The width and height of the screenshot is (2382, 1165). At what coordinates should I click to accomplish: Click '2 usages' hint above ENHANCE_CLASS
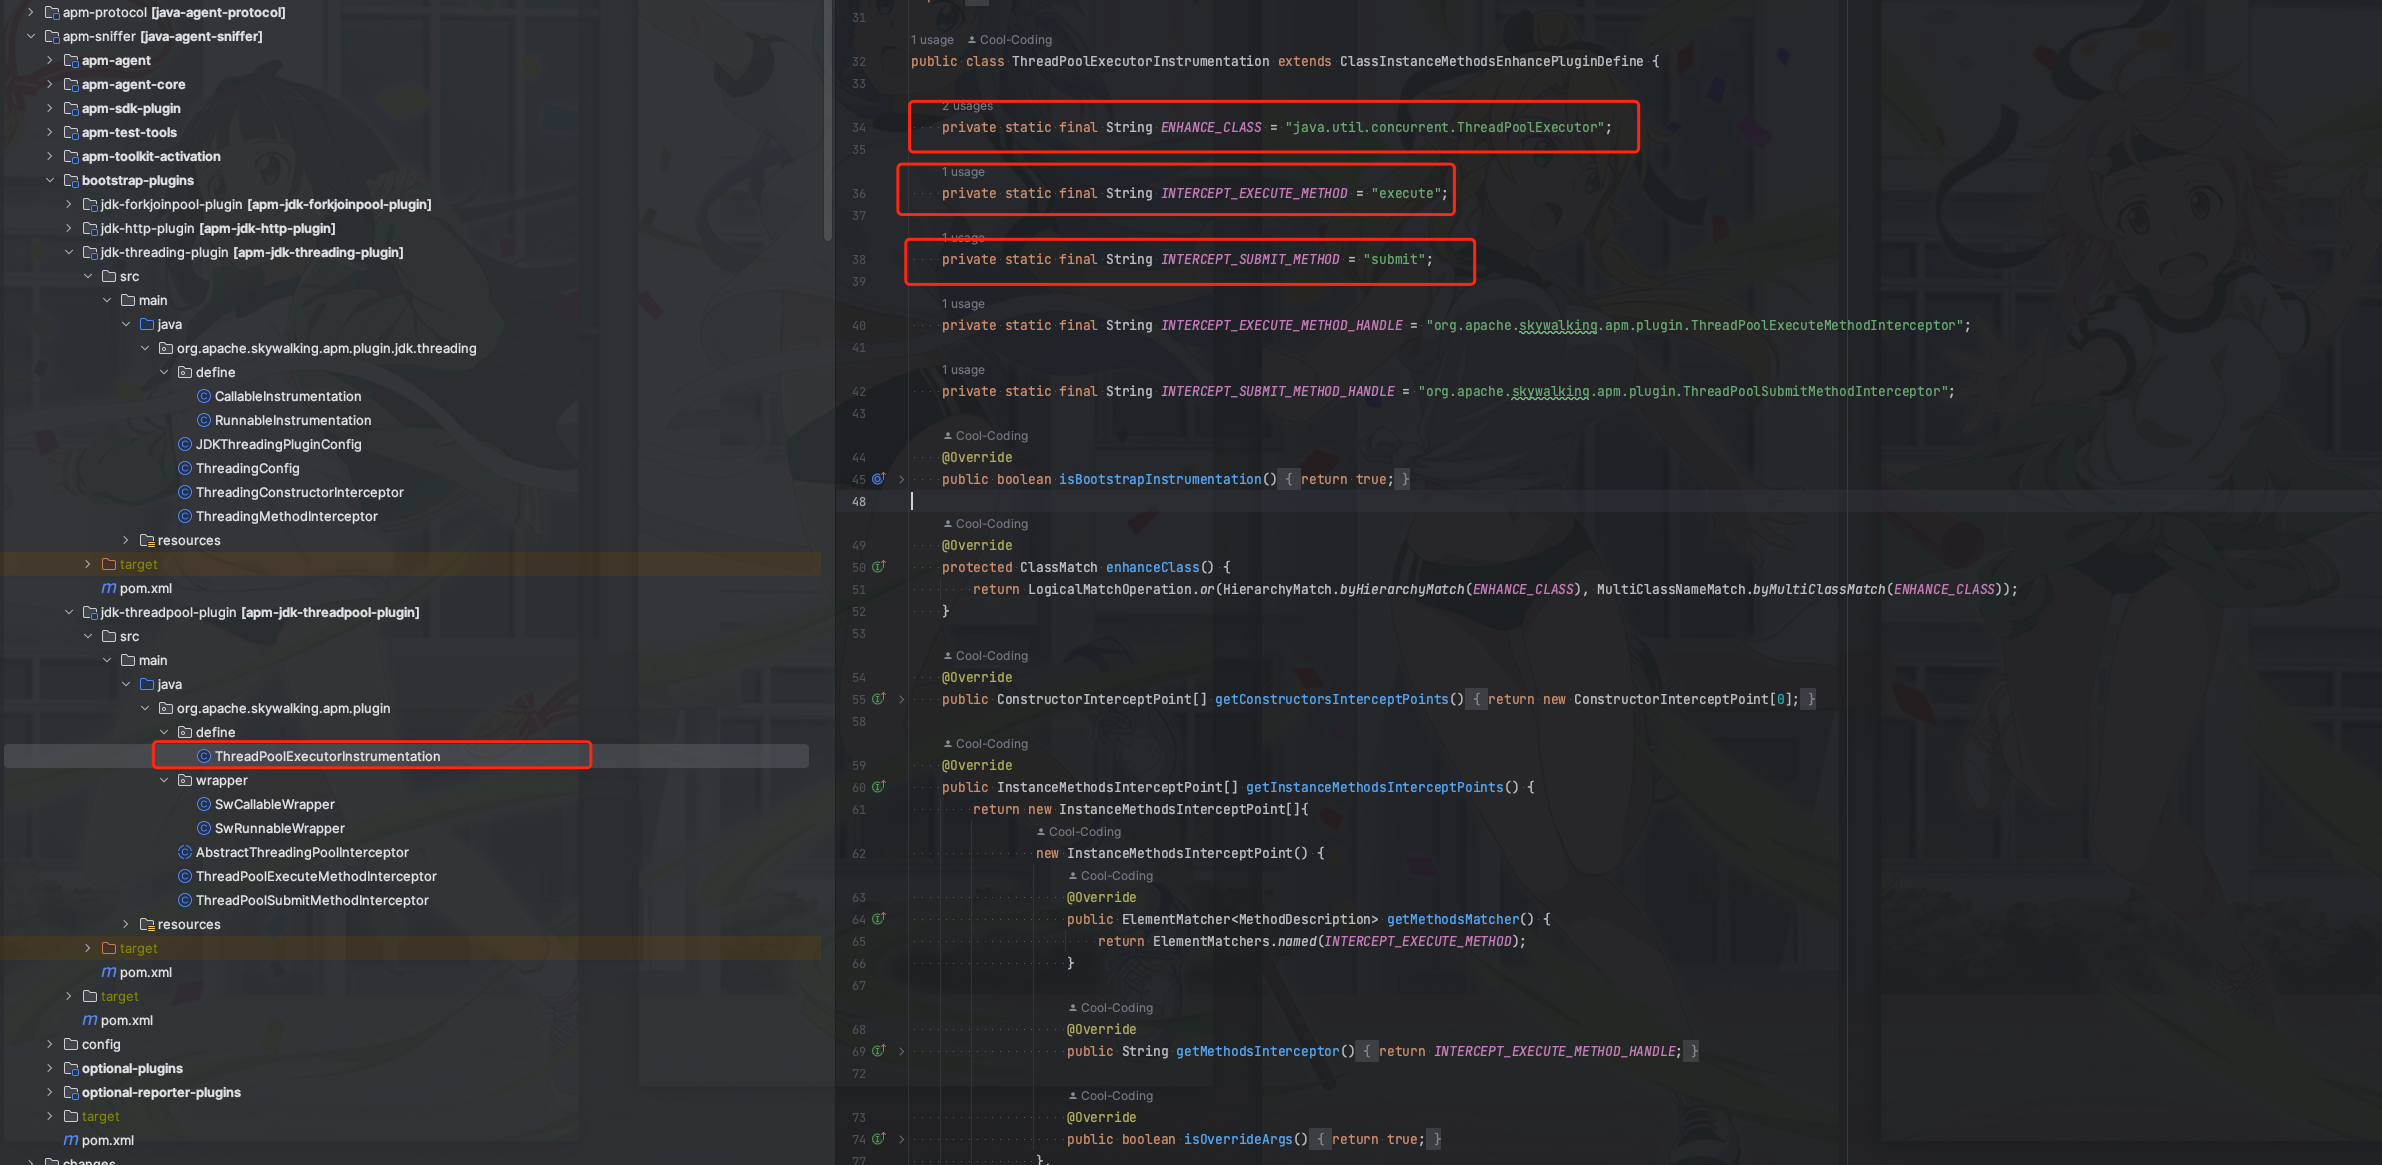point(967,106)
